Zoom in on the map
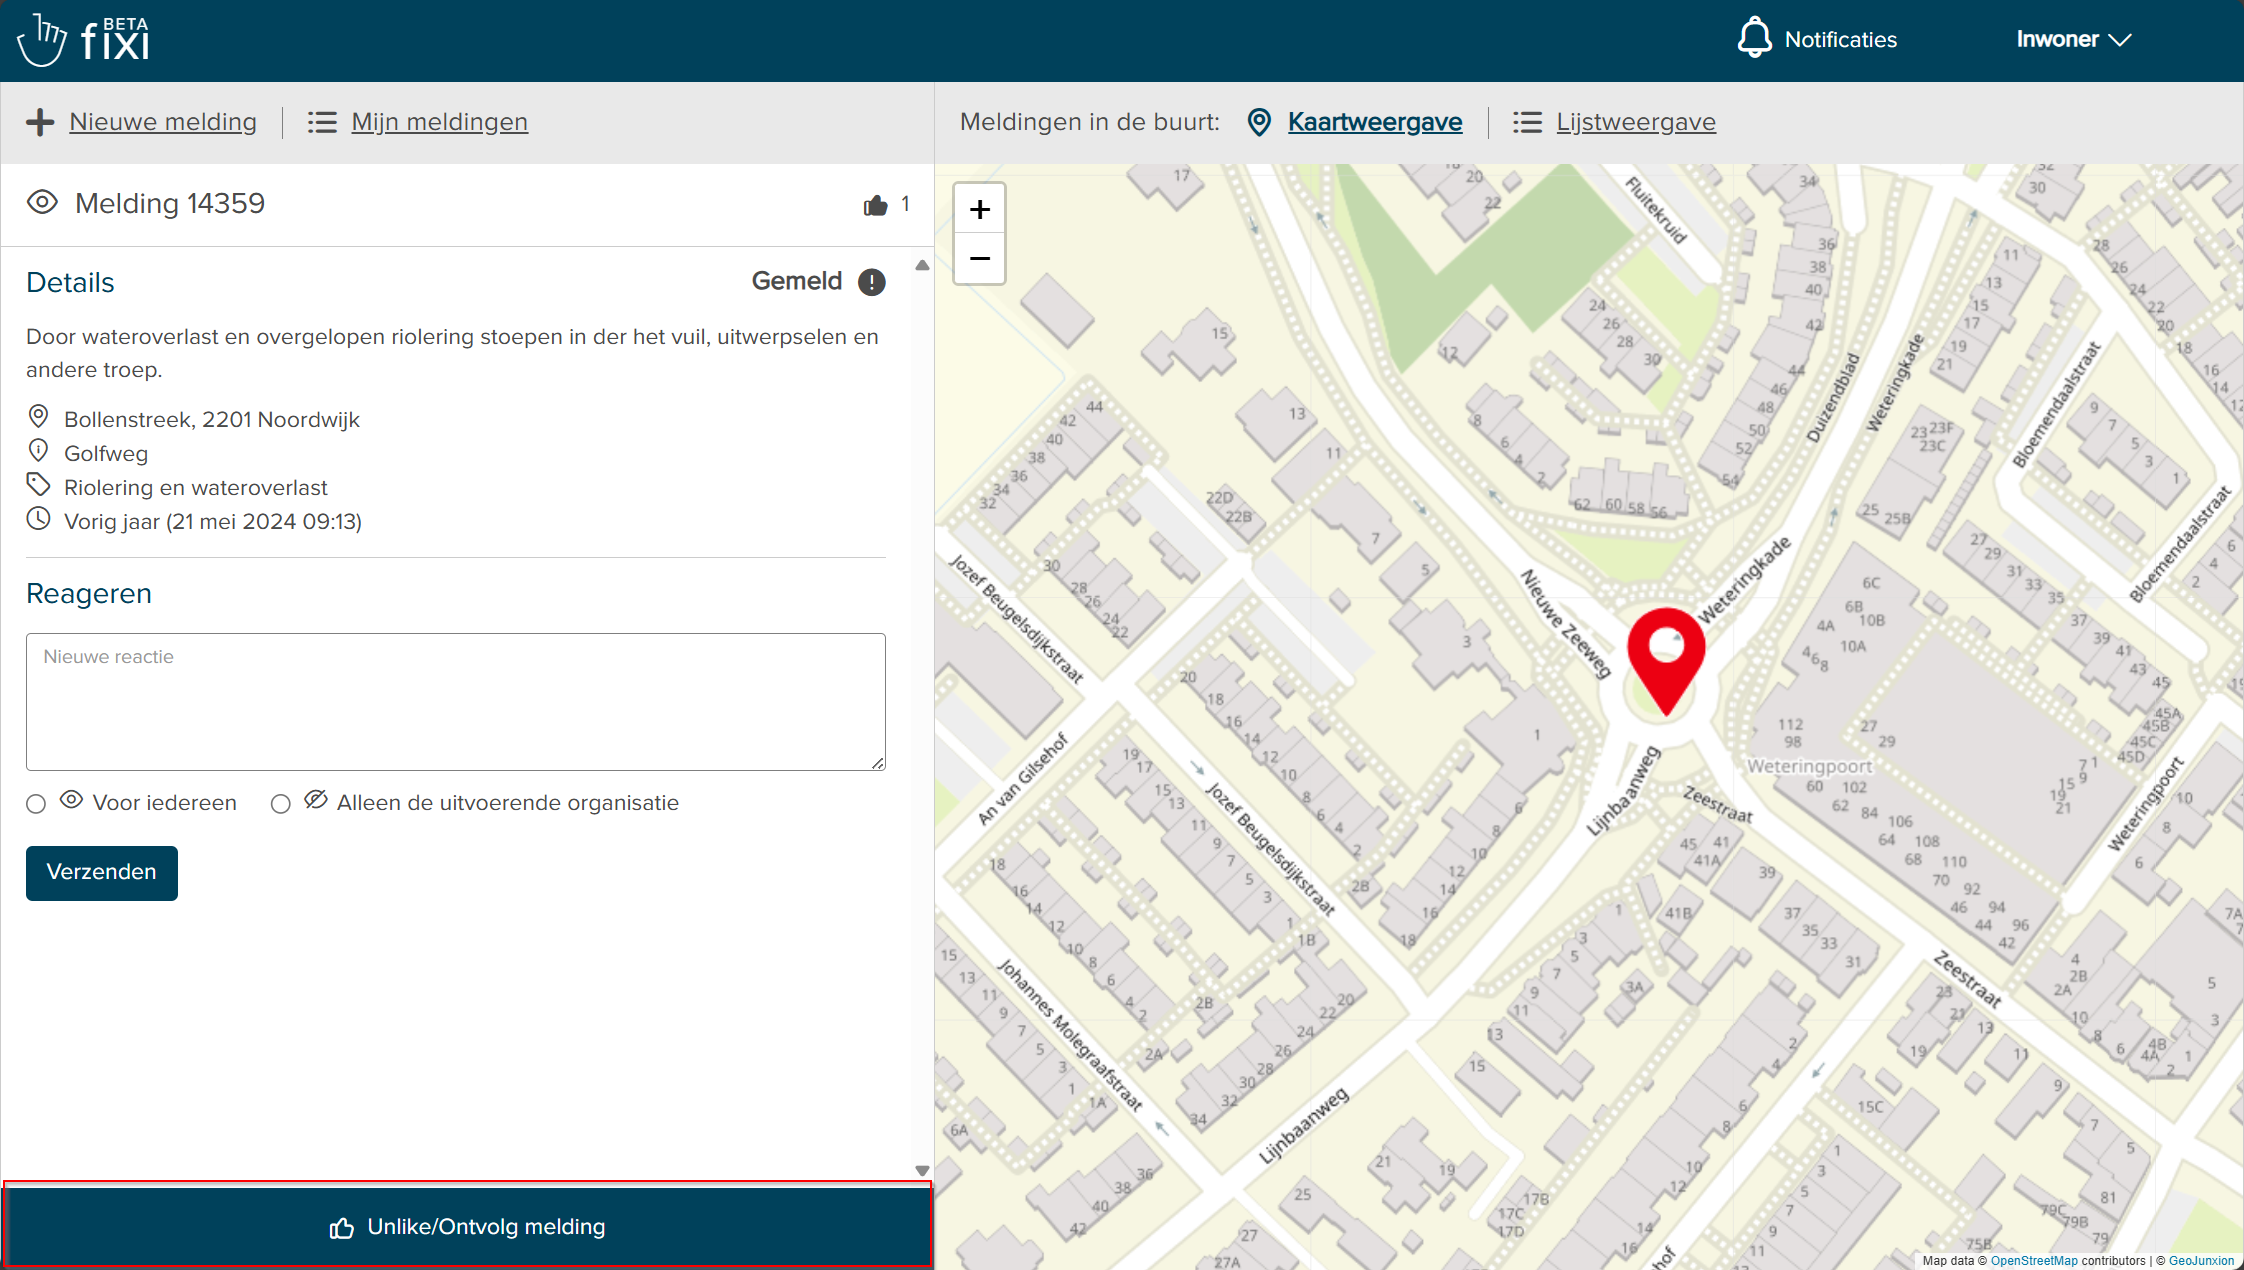2244x1270 pixels. 980,210
